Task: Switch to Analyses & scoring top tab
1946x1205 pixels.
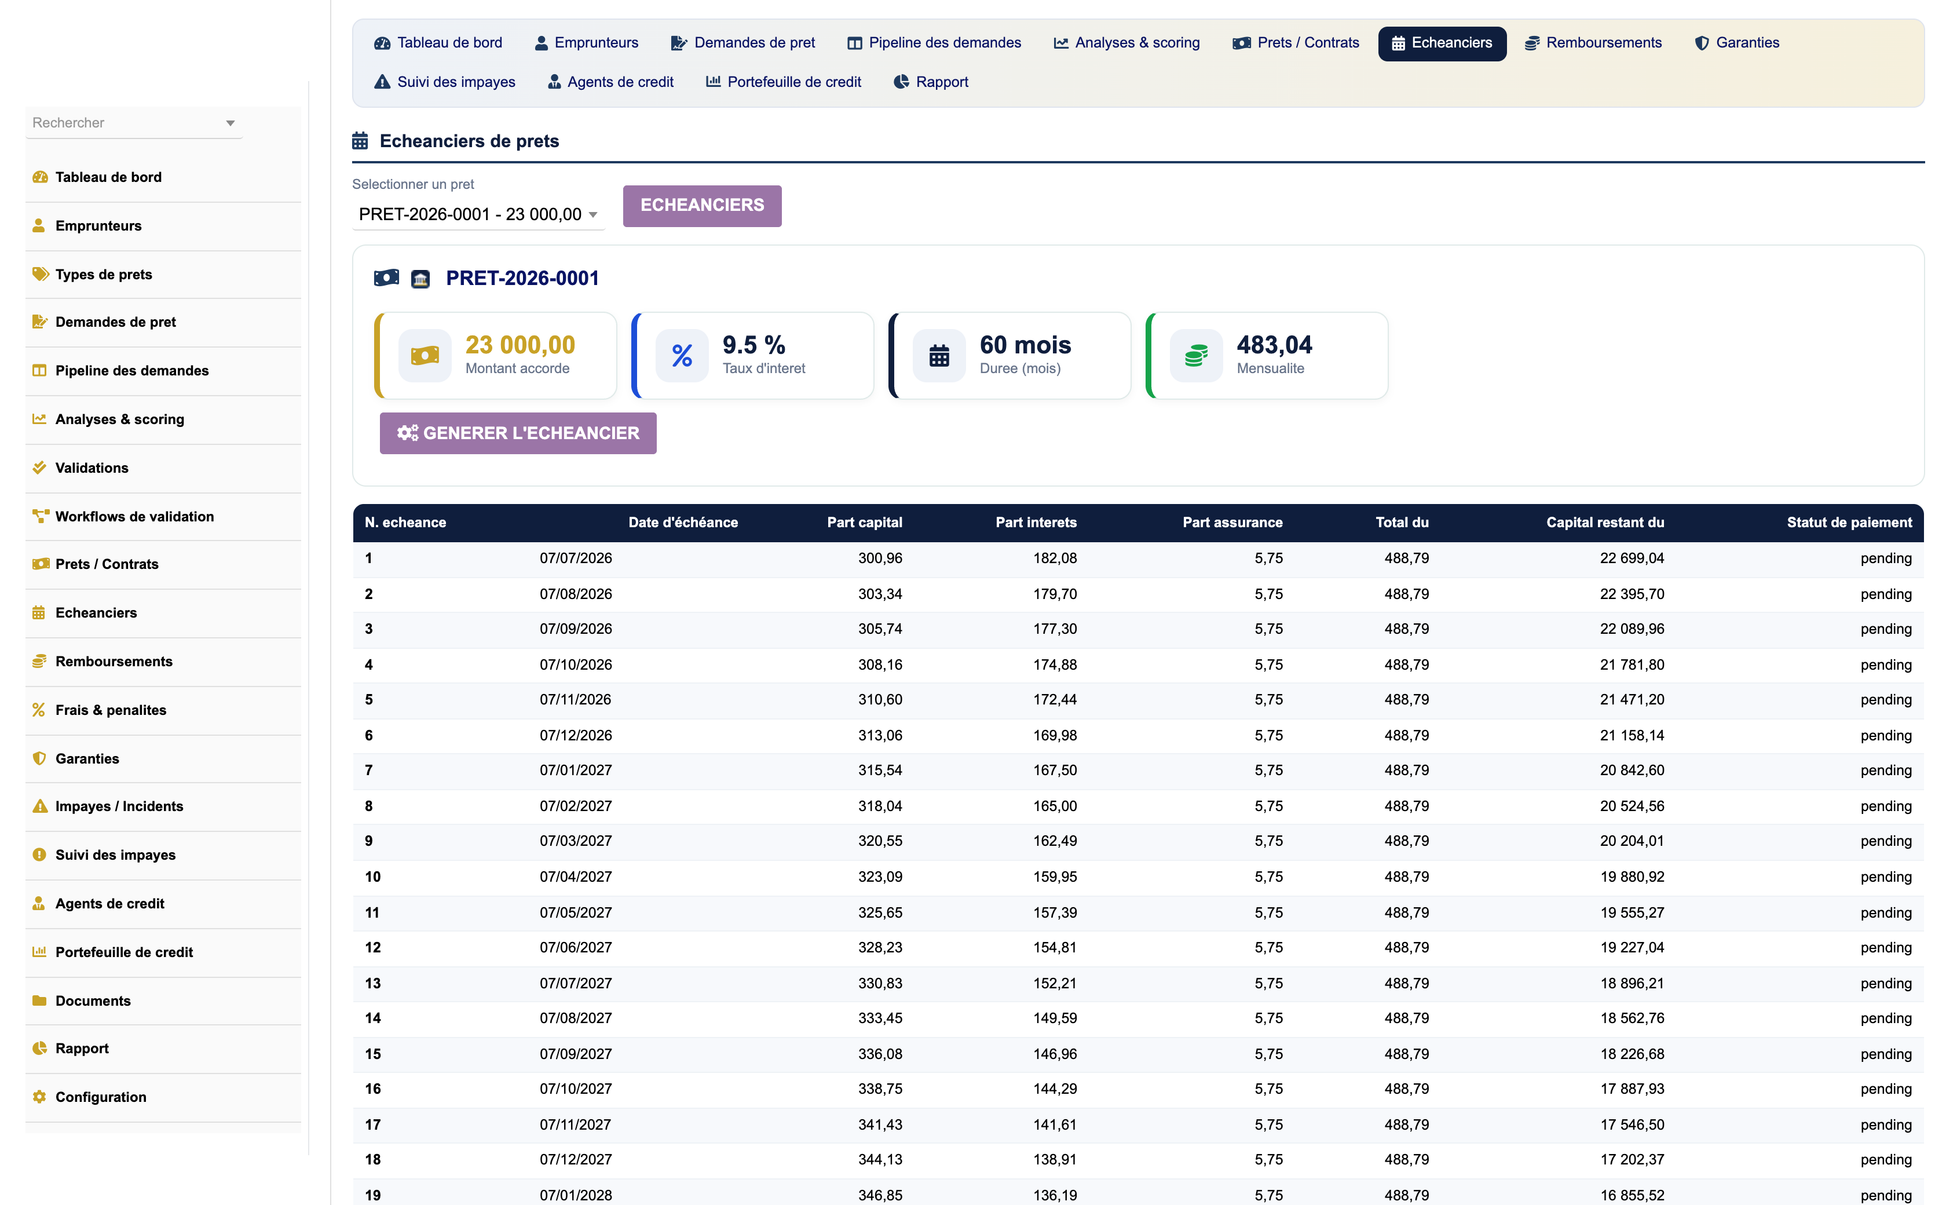Action: (1126, 43)
